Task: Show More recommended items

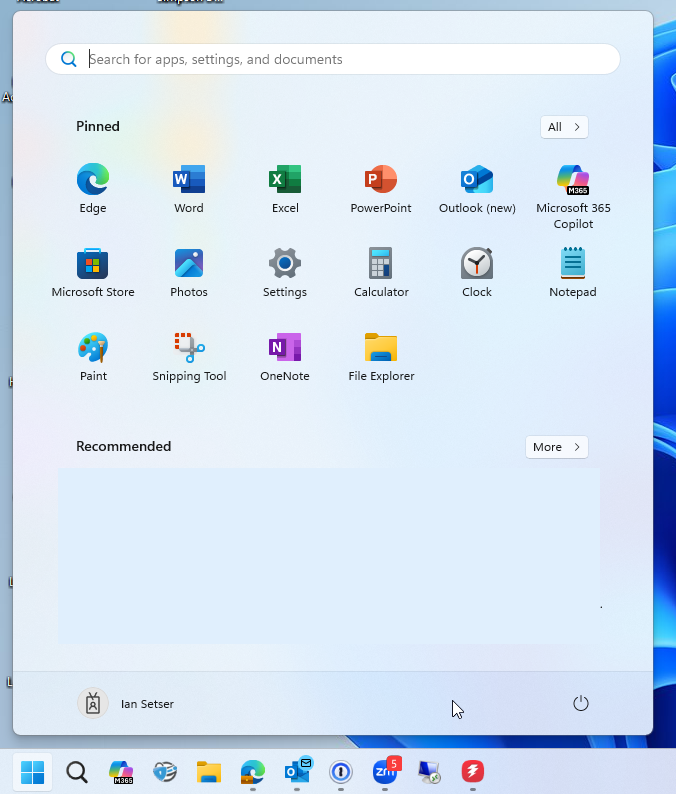Action: point(556,447)
